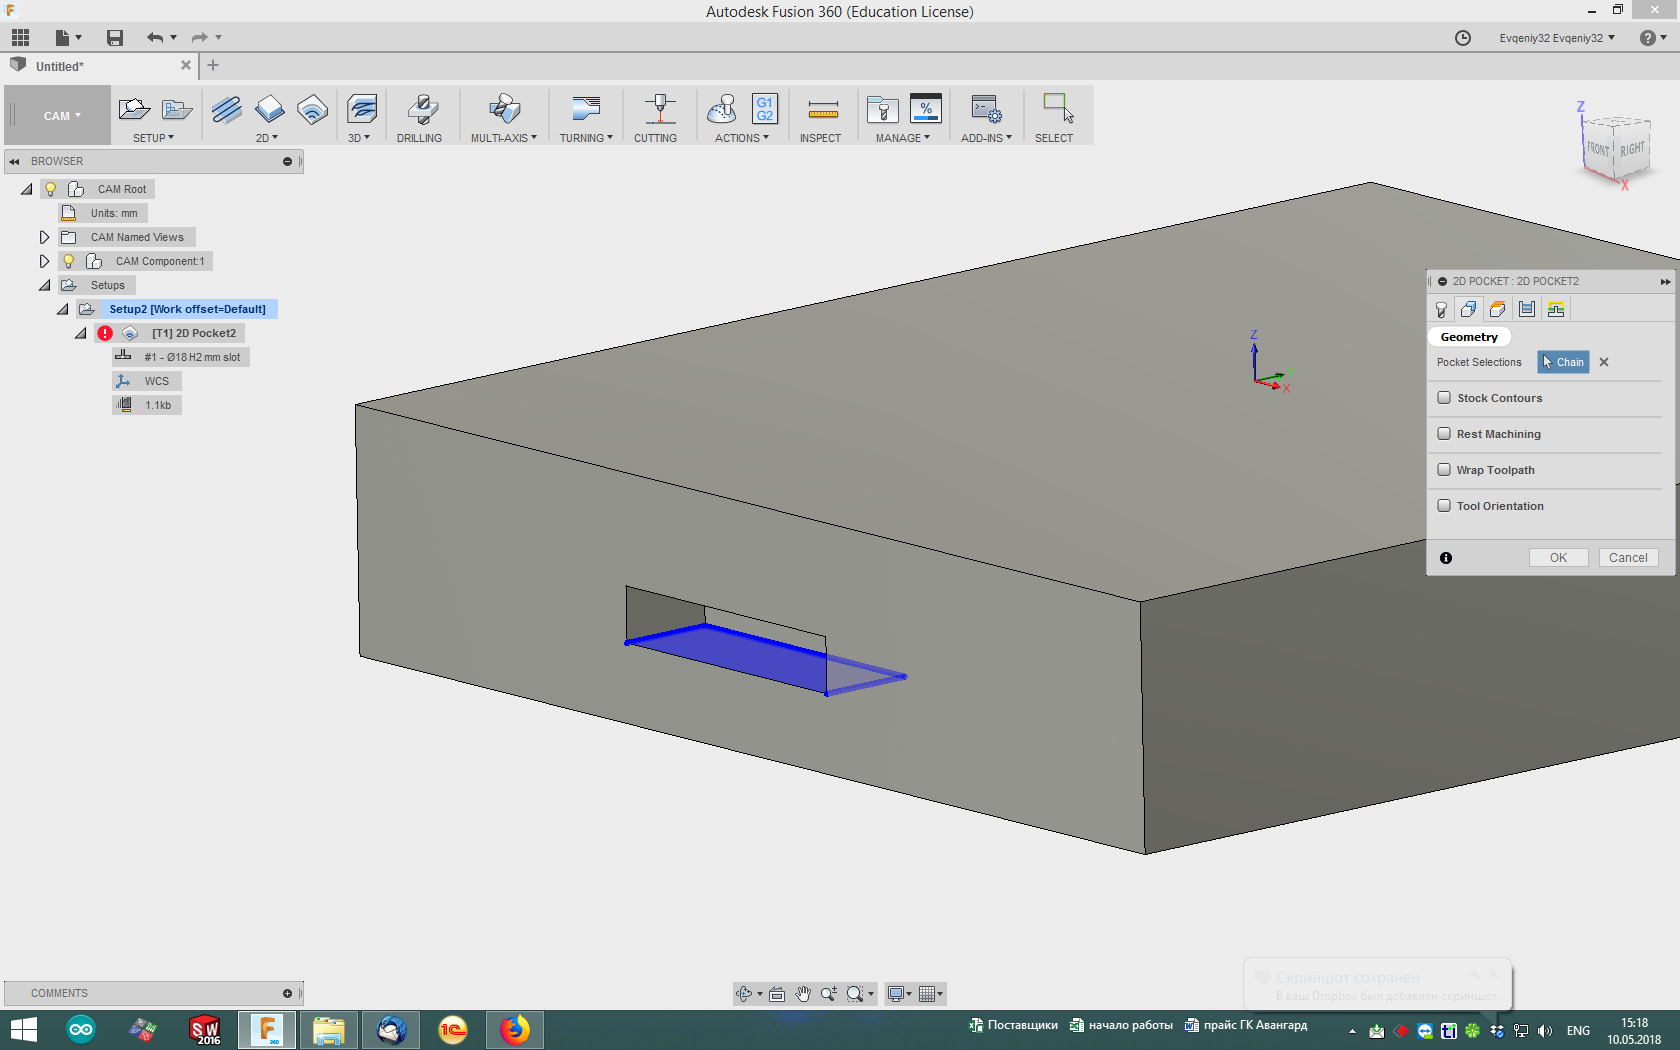Viewport: 1680px width, 1050px height.
Task: Open the CAM workspace dropdown
Action: [x=61, y=116]
